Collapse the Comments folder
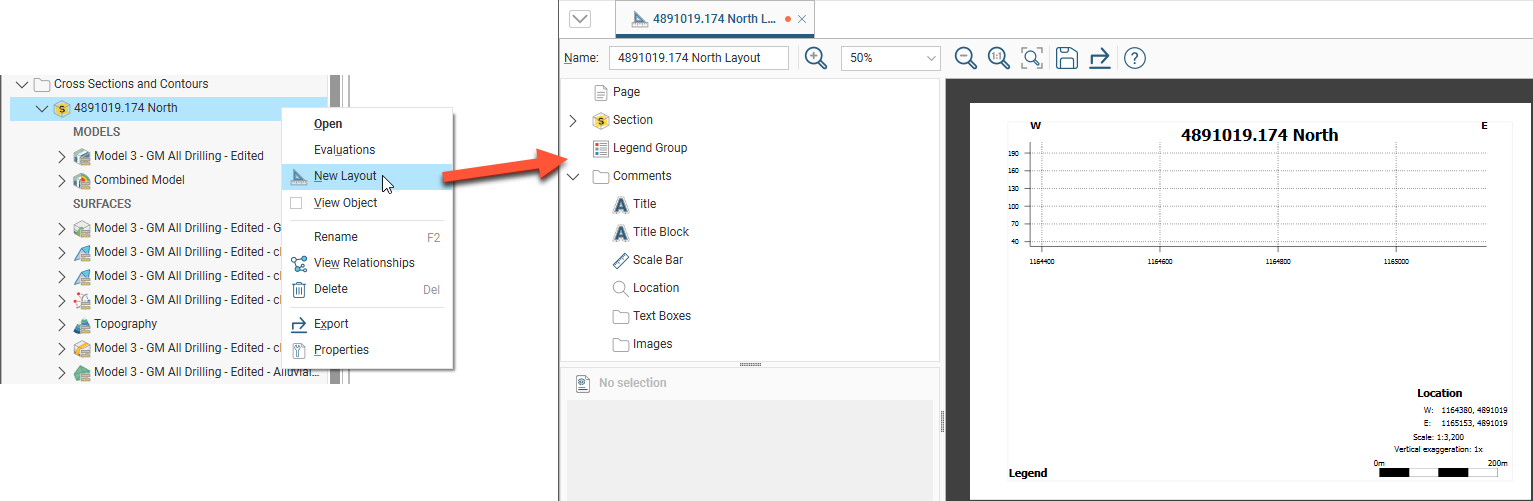This screenshot has height=501, width=1533. (573, 177)
